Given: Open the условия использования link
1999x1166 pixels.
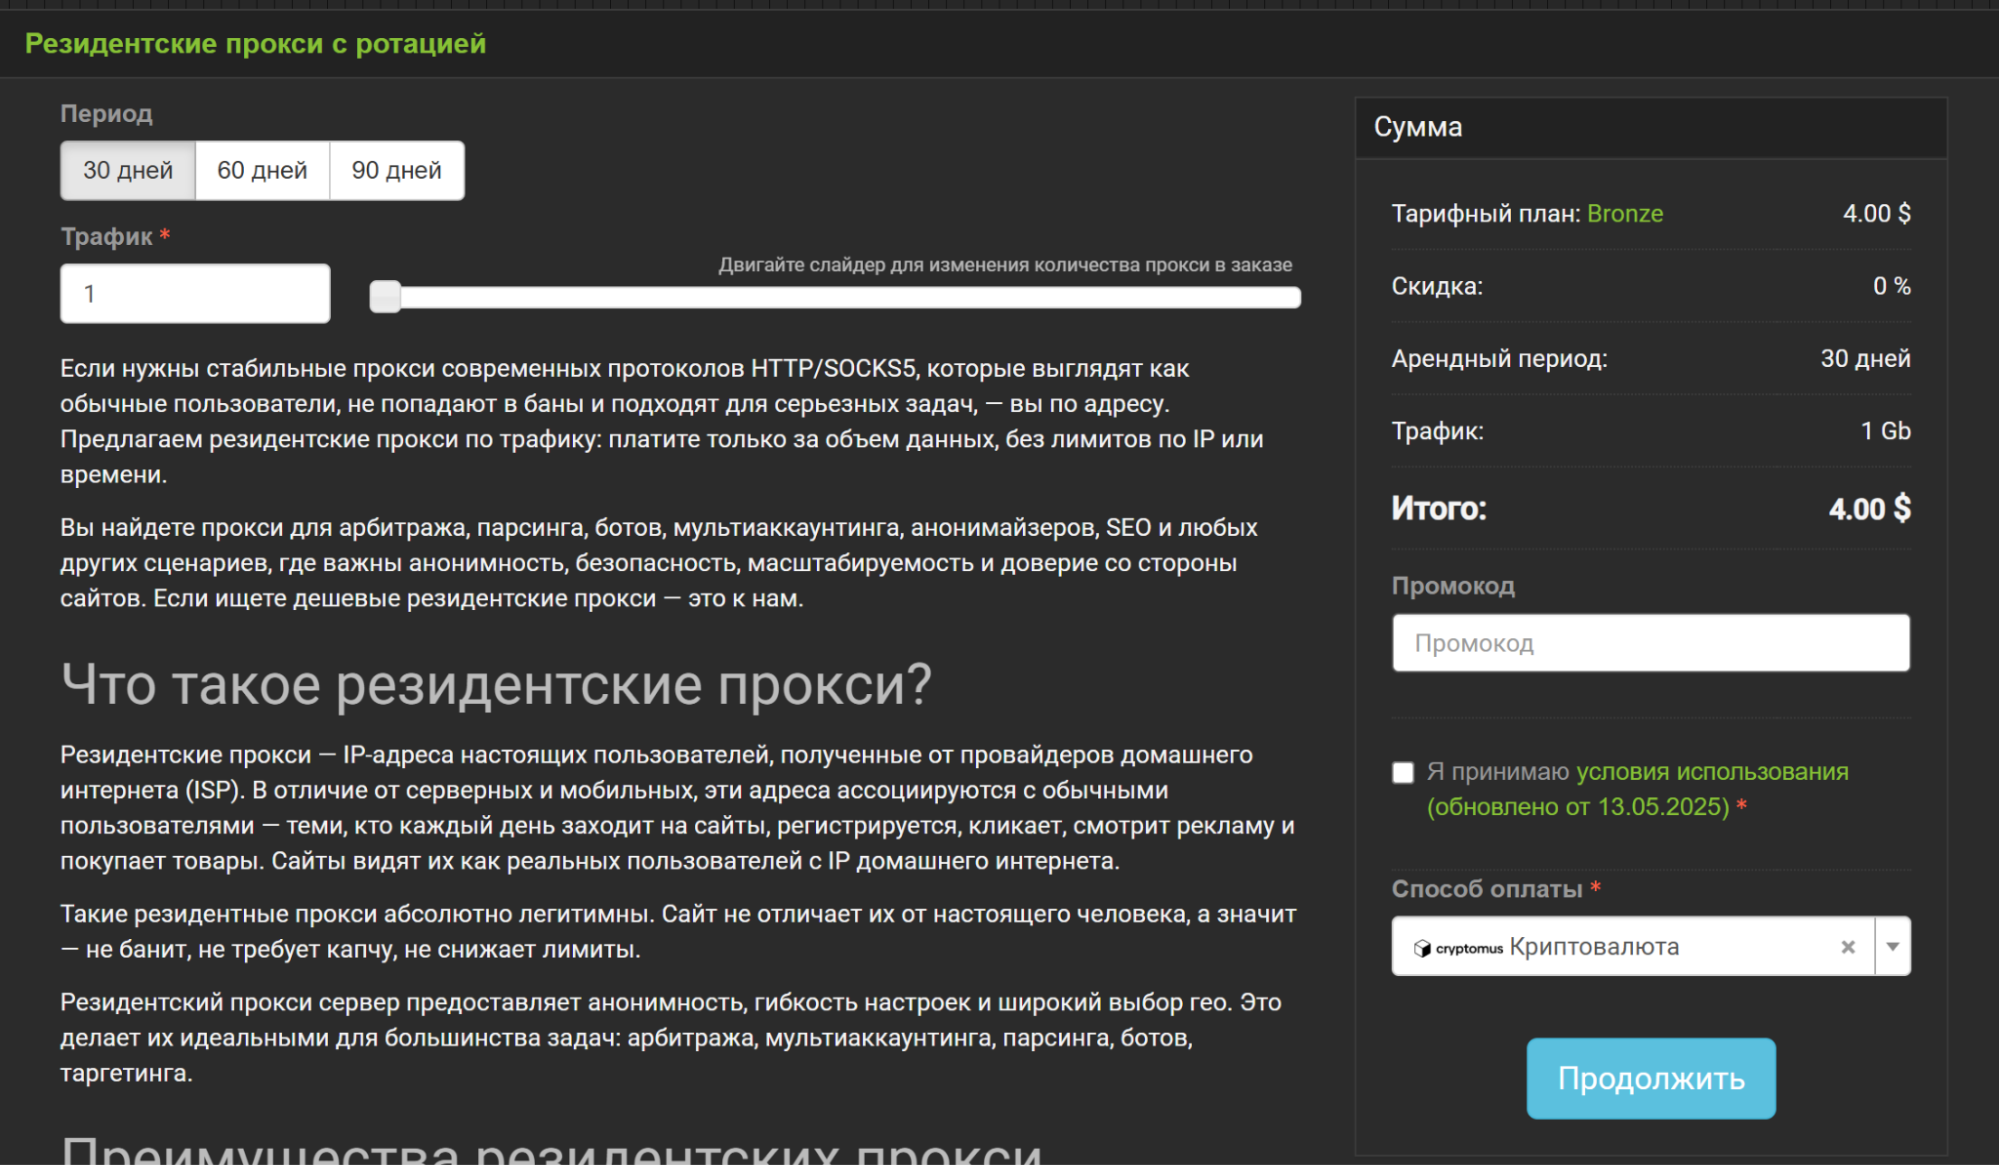Looking at the screenshot, I should pos(1712,771).
